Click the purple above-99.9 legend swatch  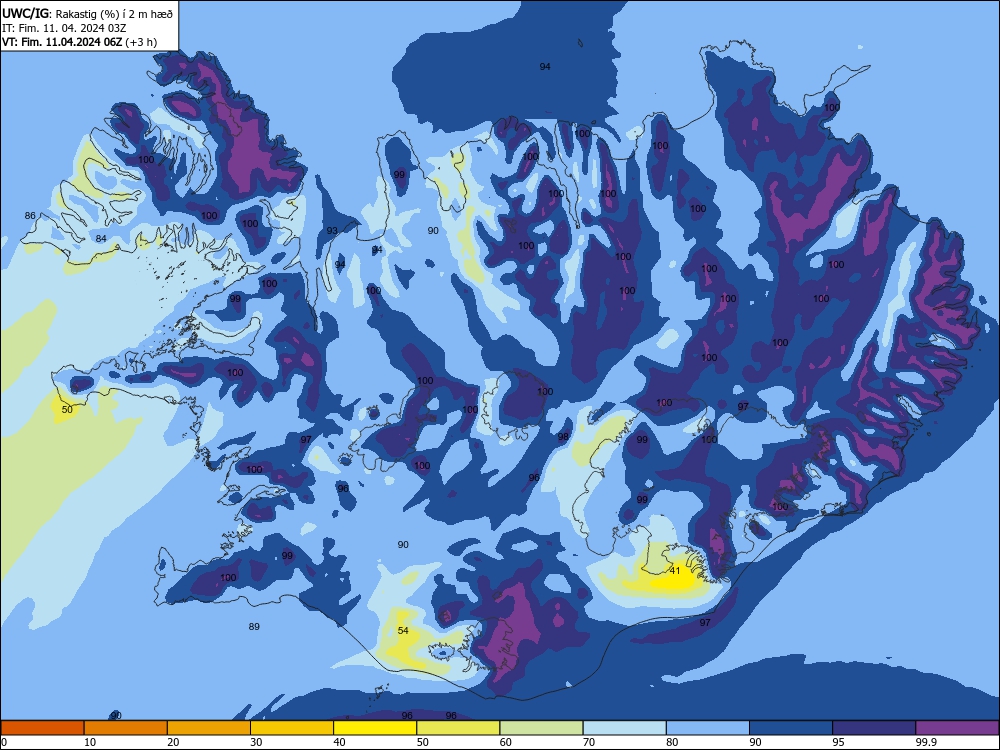tap(957, 728)
